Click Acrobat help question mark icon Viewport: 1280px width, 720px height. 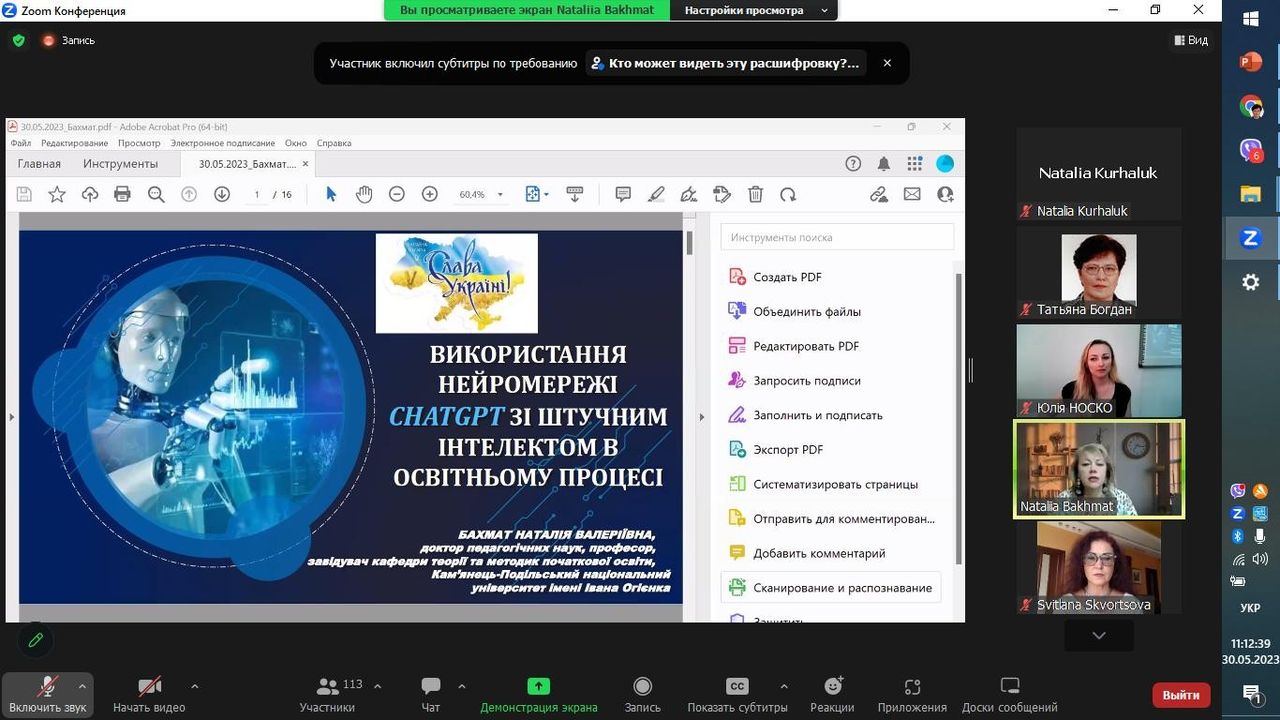[x=853, y=164]
